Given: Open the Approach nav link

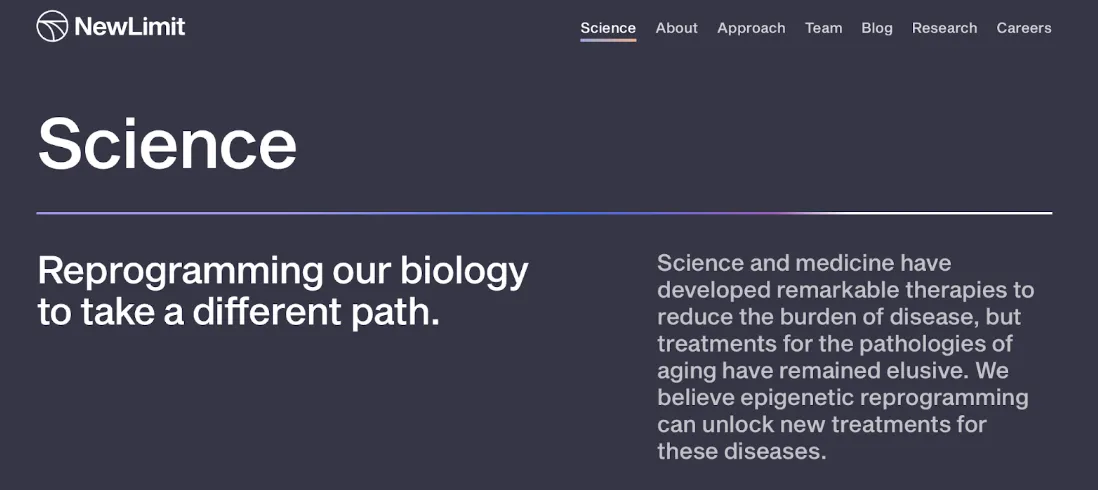Looking at the screenshot, I should pos(751,28).
